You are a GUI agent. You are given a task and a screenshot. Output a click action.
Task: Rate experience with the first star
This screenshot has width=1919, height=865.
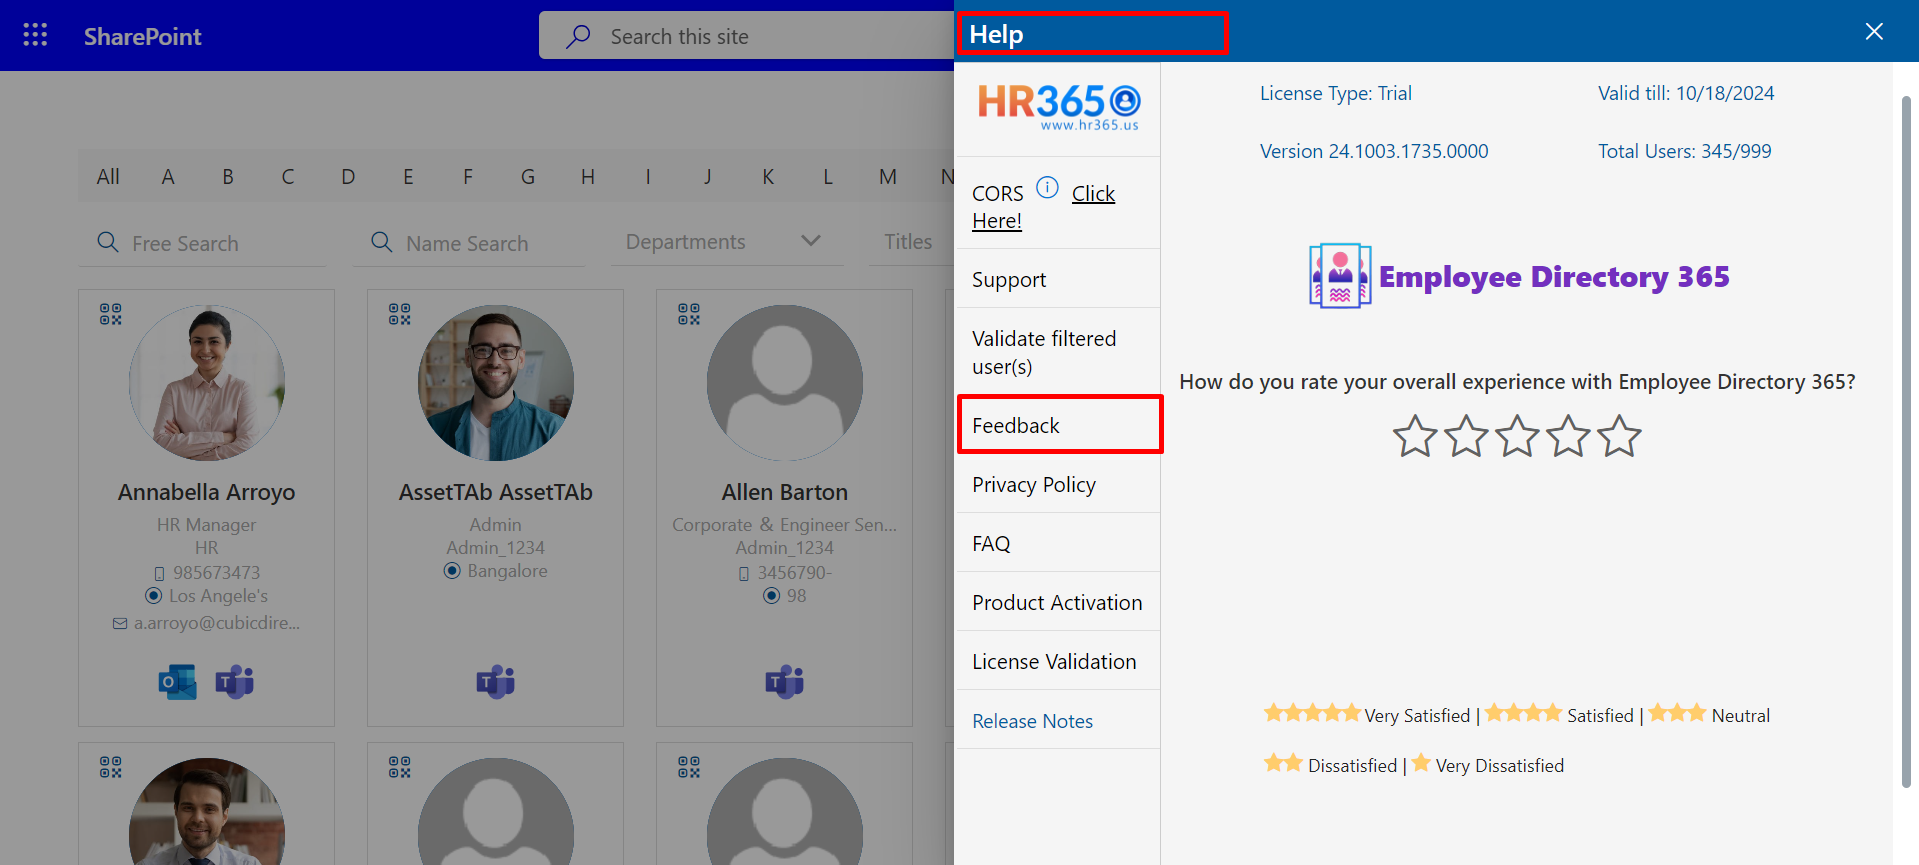click(1415, 436)
